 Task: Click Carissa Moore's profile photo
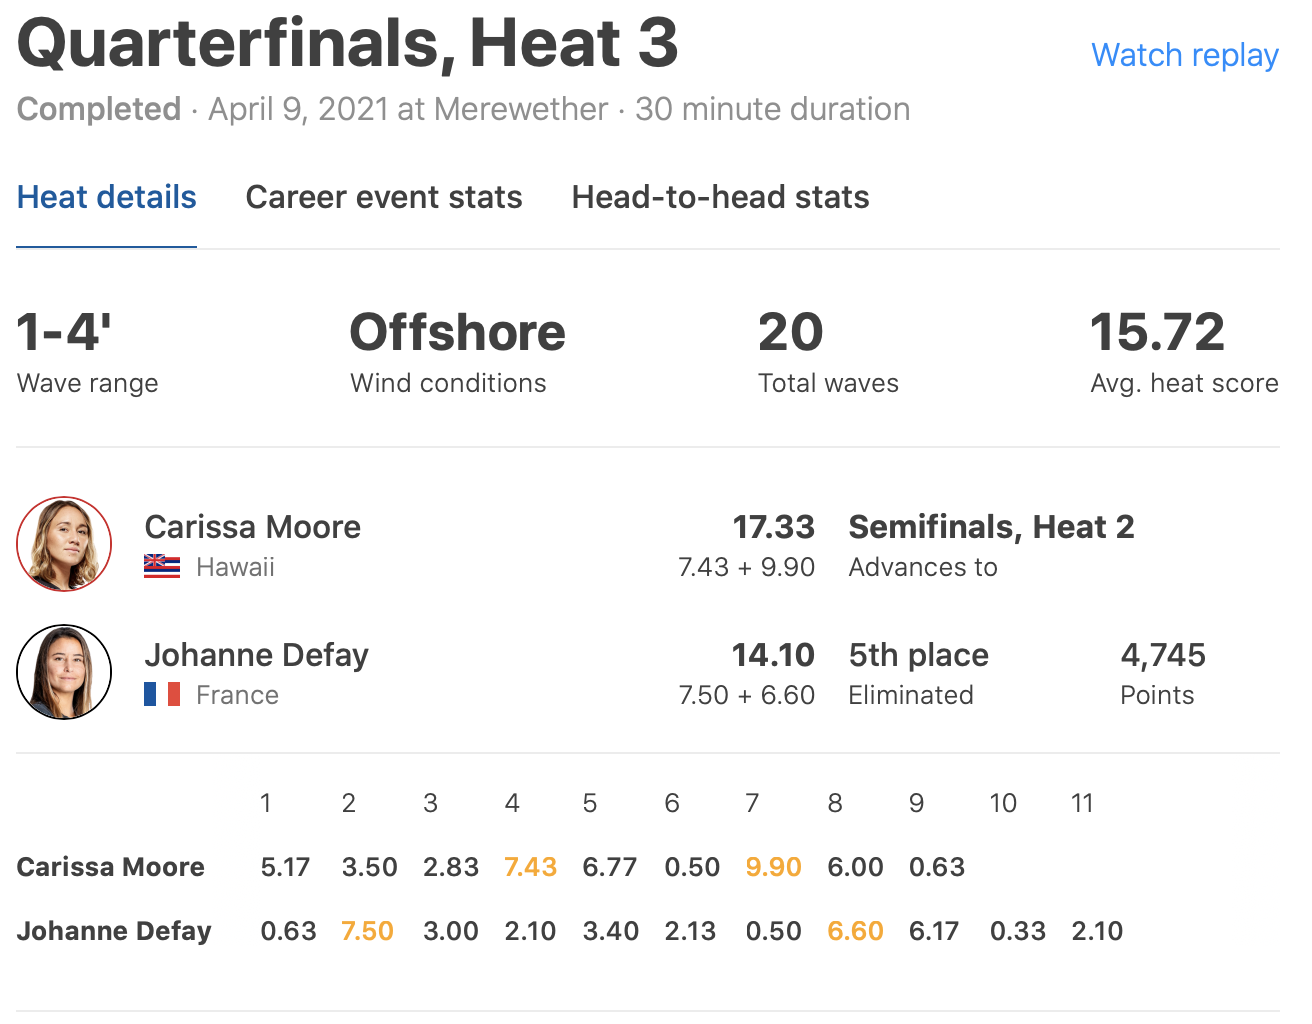point(64,544)
